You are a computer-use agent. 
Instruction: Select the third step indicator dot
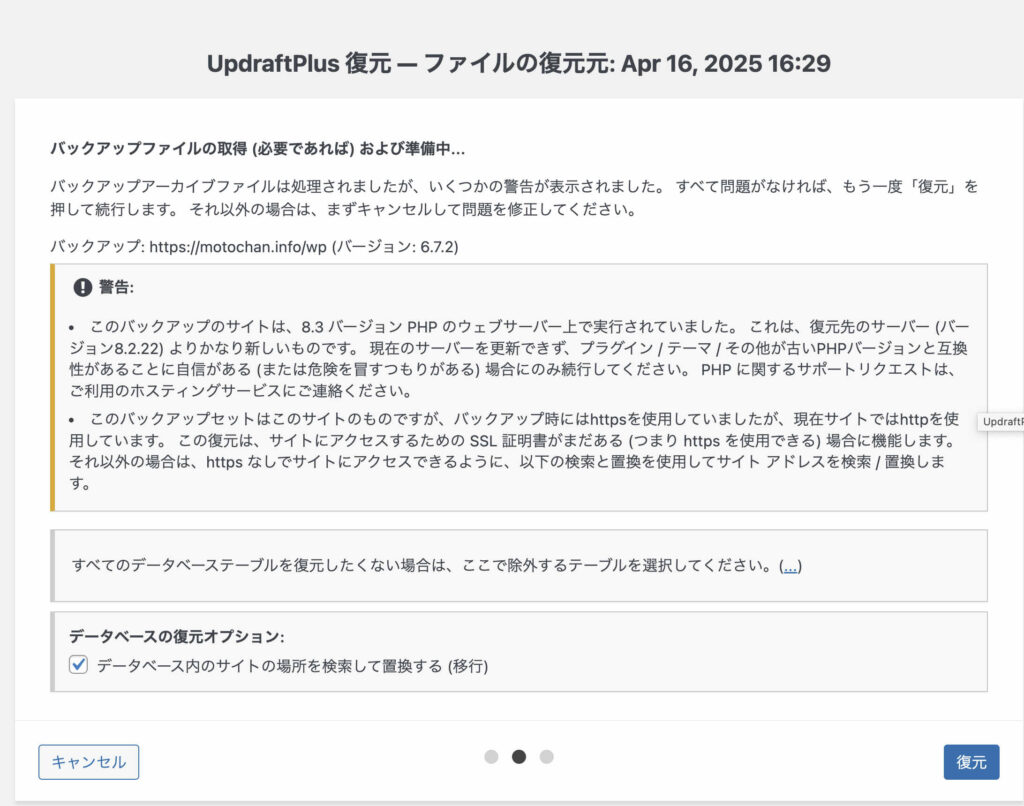(547, 756)
